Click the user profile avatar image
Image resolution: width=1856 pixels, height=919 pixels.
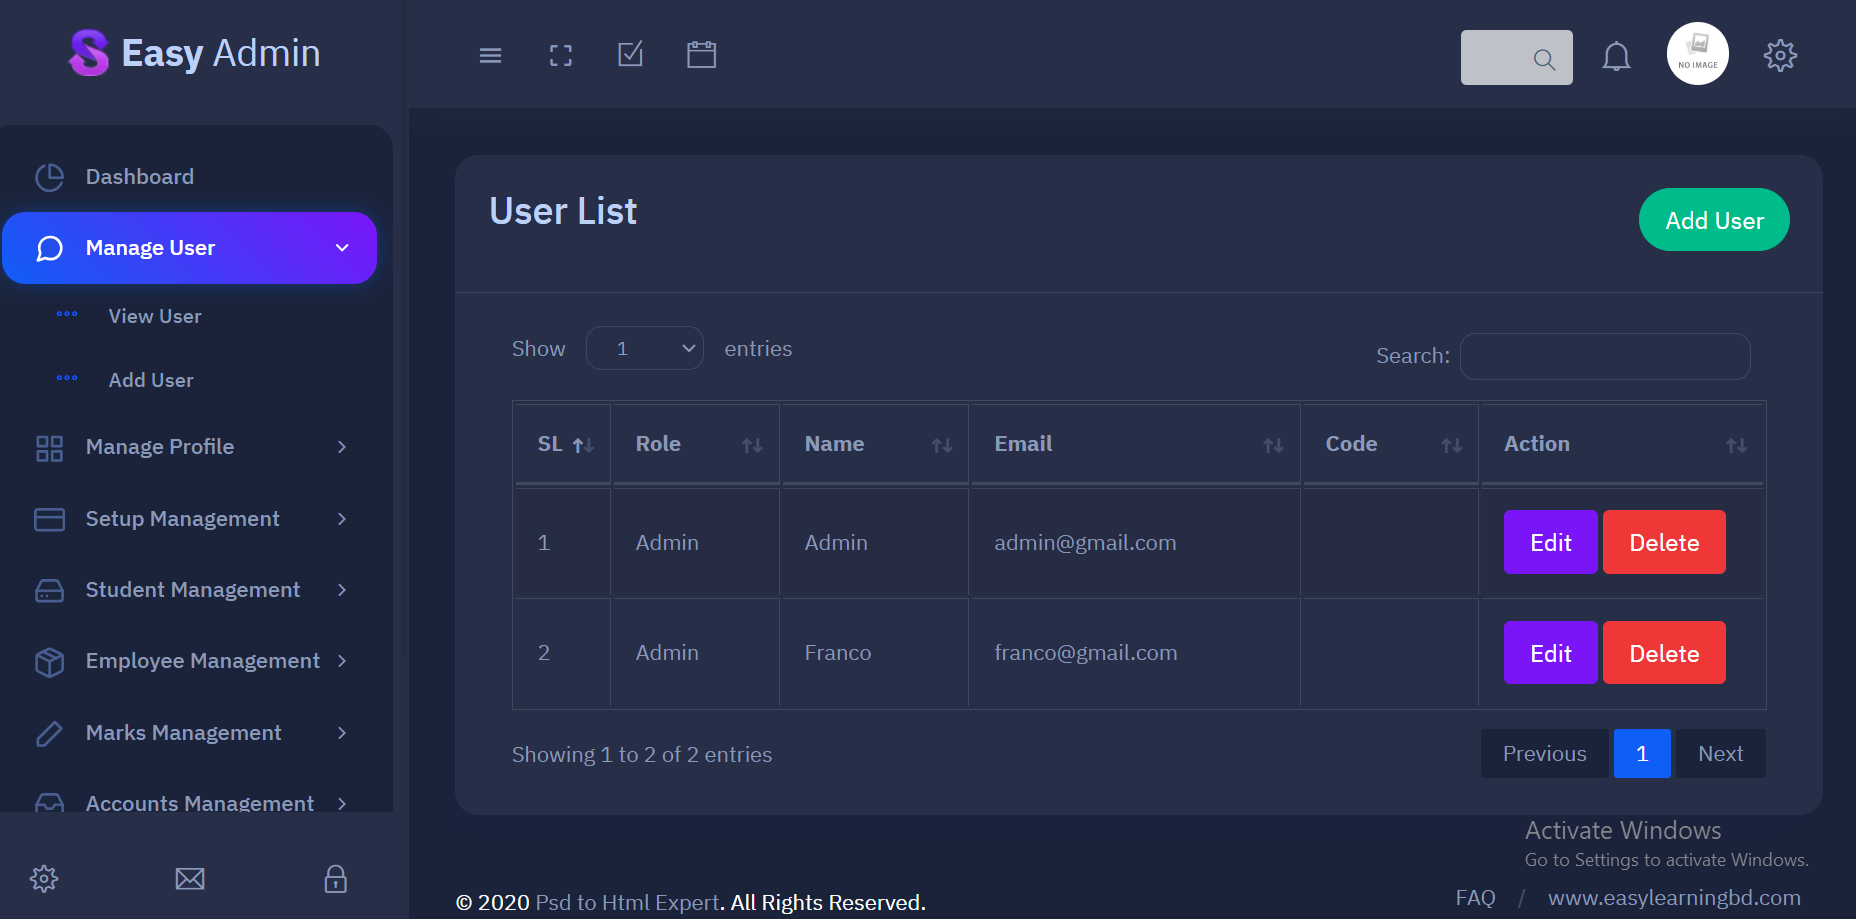coord(1697,54)
